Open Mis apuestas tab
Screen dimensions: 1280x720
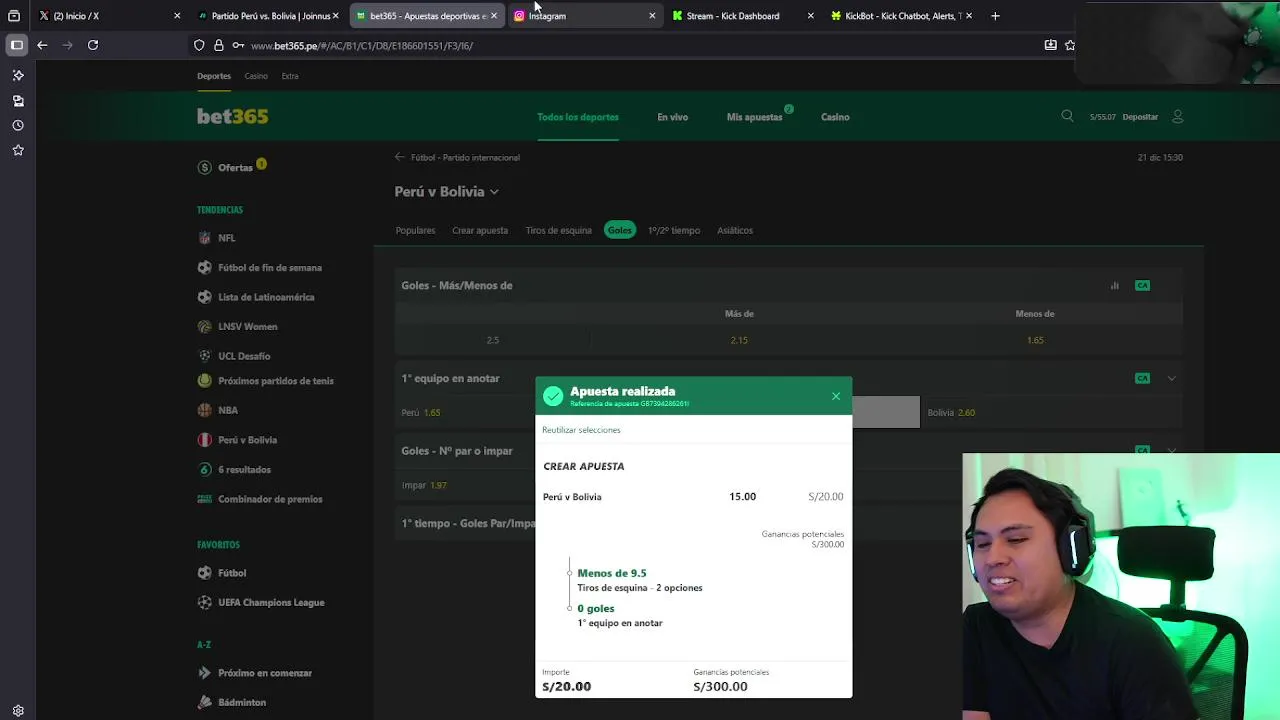click(754, 117)
